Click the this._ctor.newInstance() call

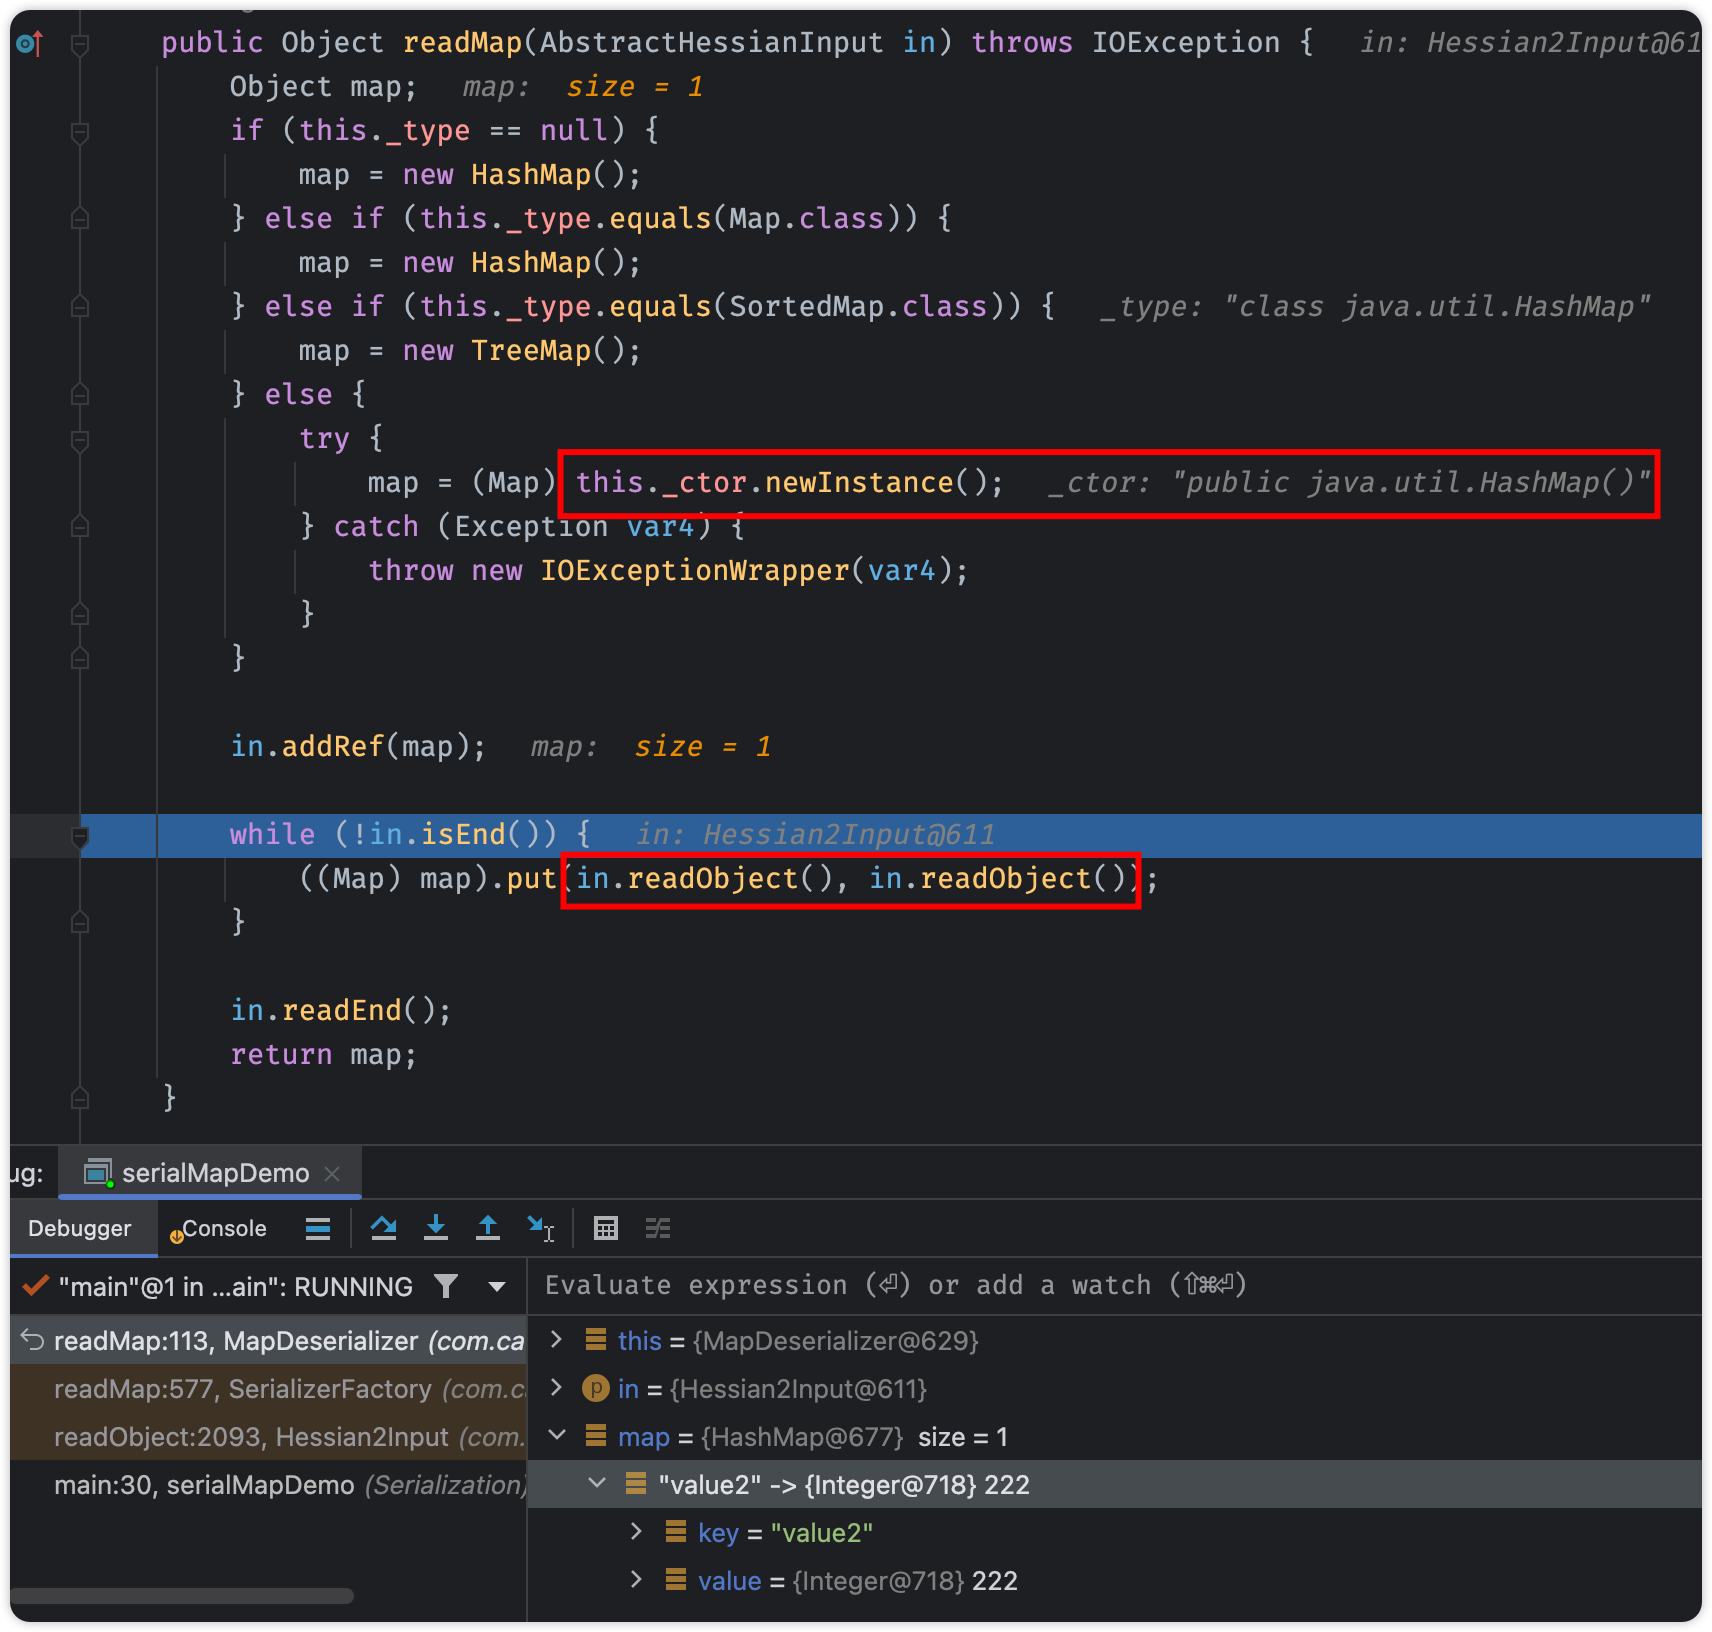click(788, 482)
